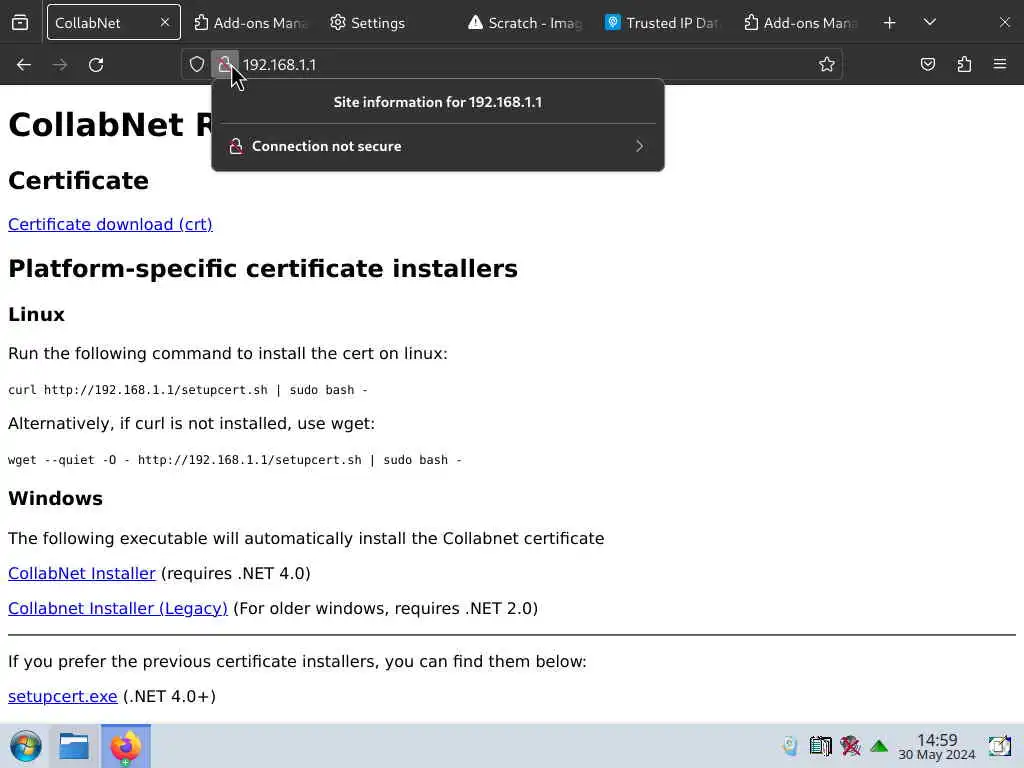Open the setupcert.exe link

(x=63, y=697)
